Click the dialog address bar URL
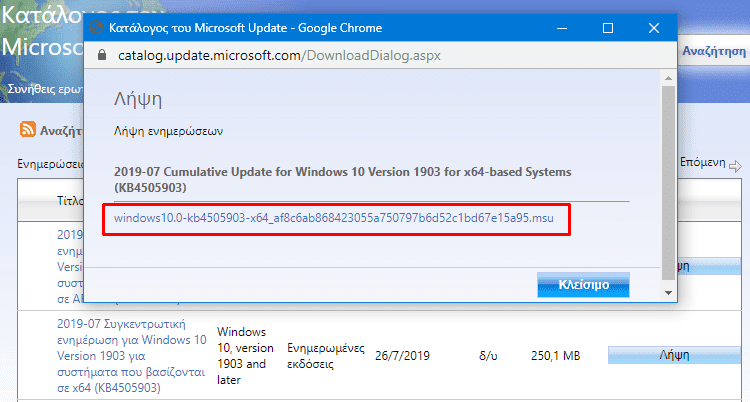 [279, 56]
